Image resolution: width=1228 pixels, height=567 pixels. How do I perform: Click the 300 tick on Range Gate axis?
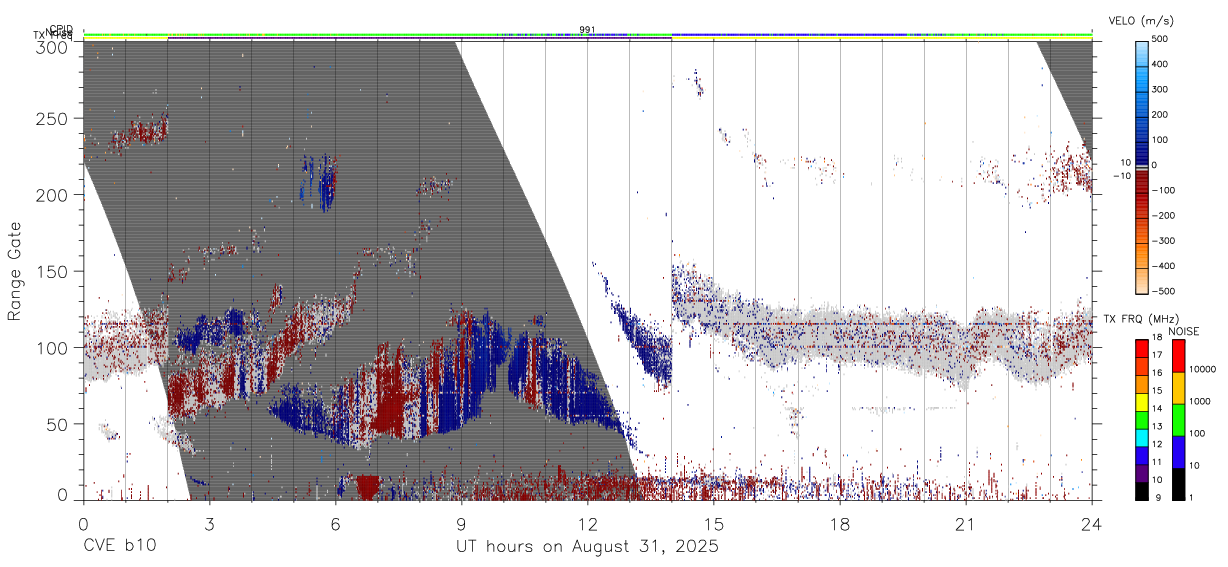[x=51, y=46]
